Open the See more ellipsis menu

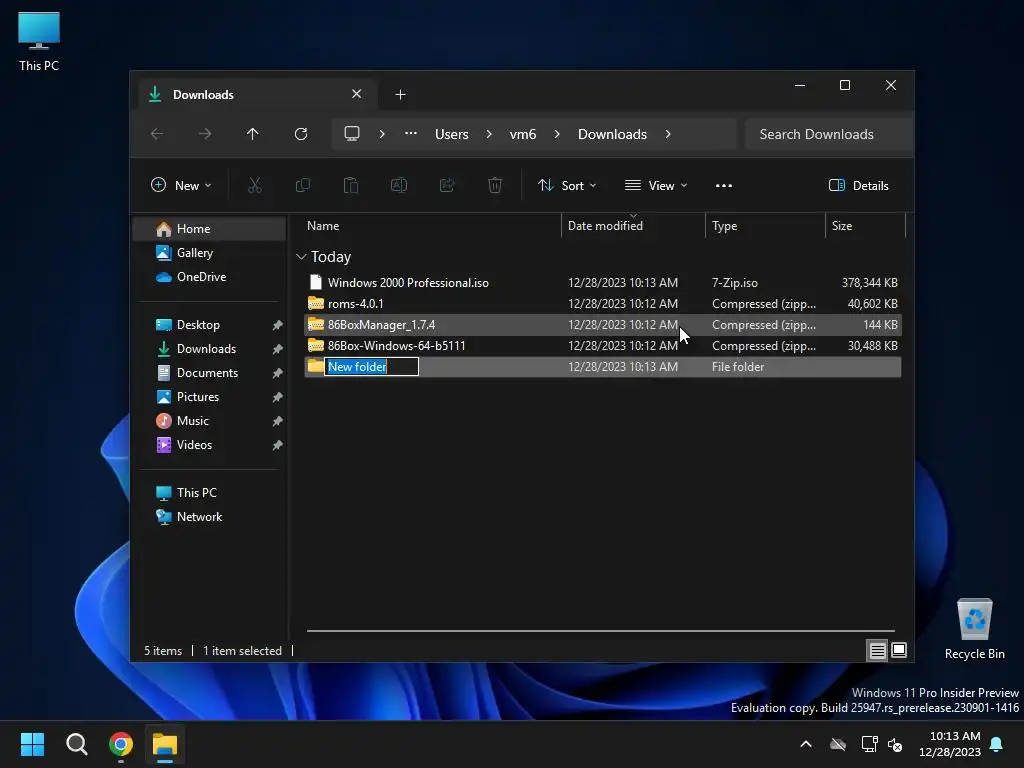724,185
